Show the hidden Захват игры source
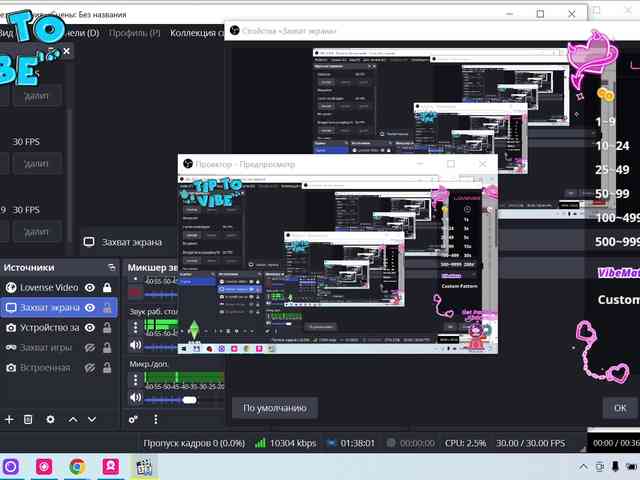This screenshot has height=480, width=640. (90, 347)
